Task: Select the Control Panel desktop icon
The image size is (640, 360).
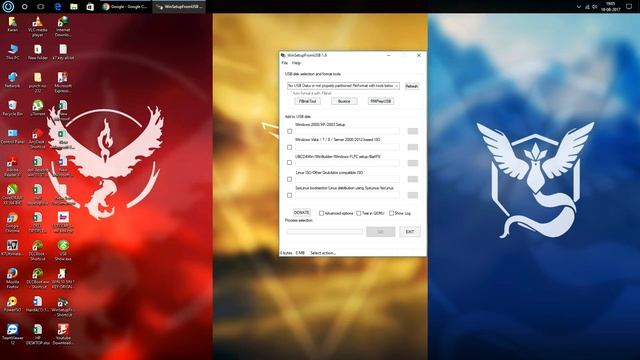Action: [12, 136]
